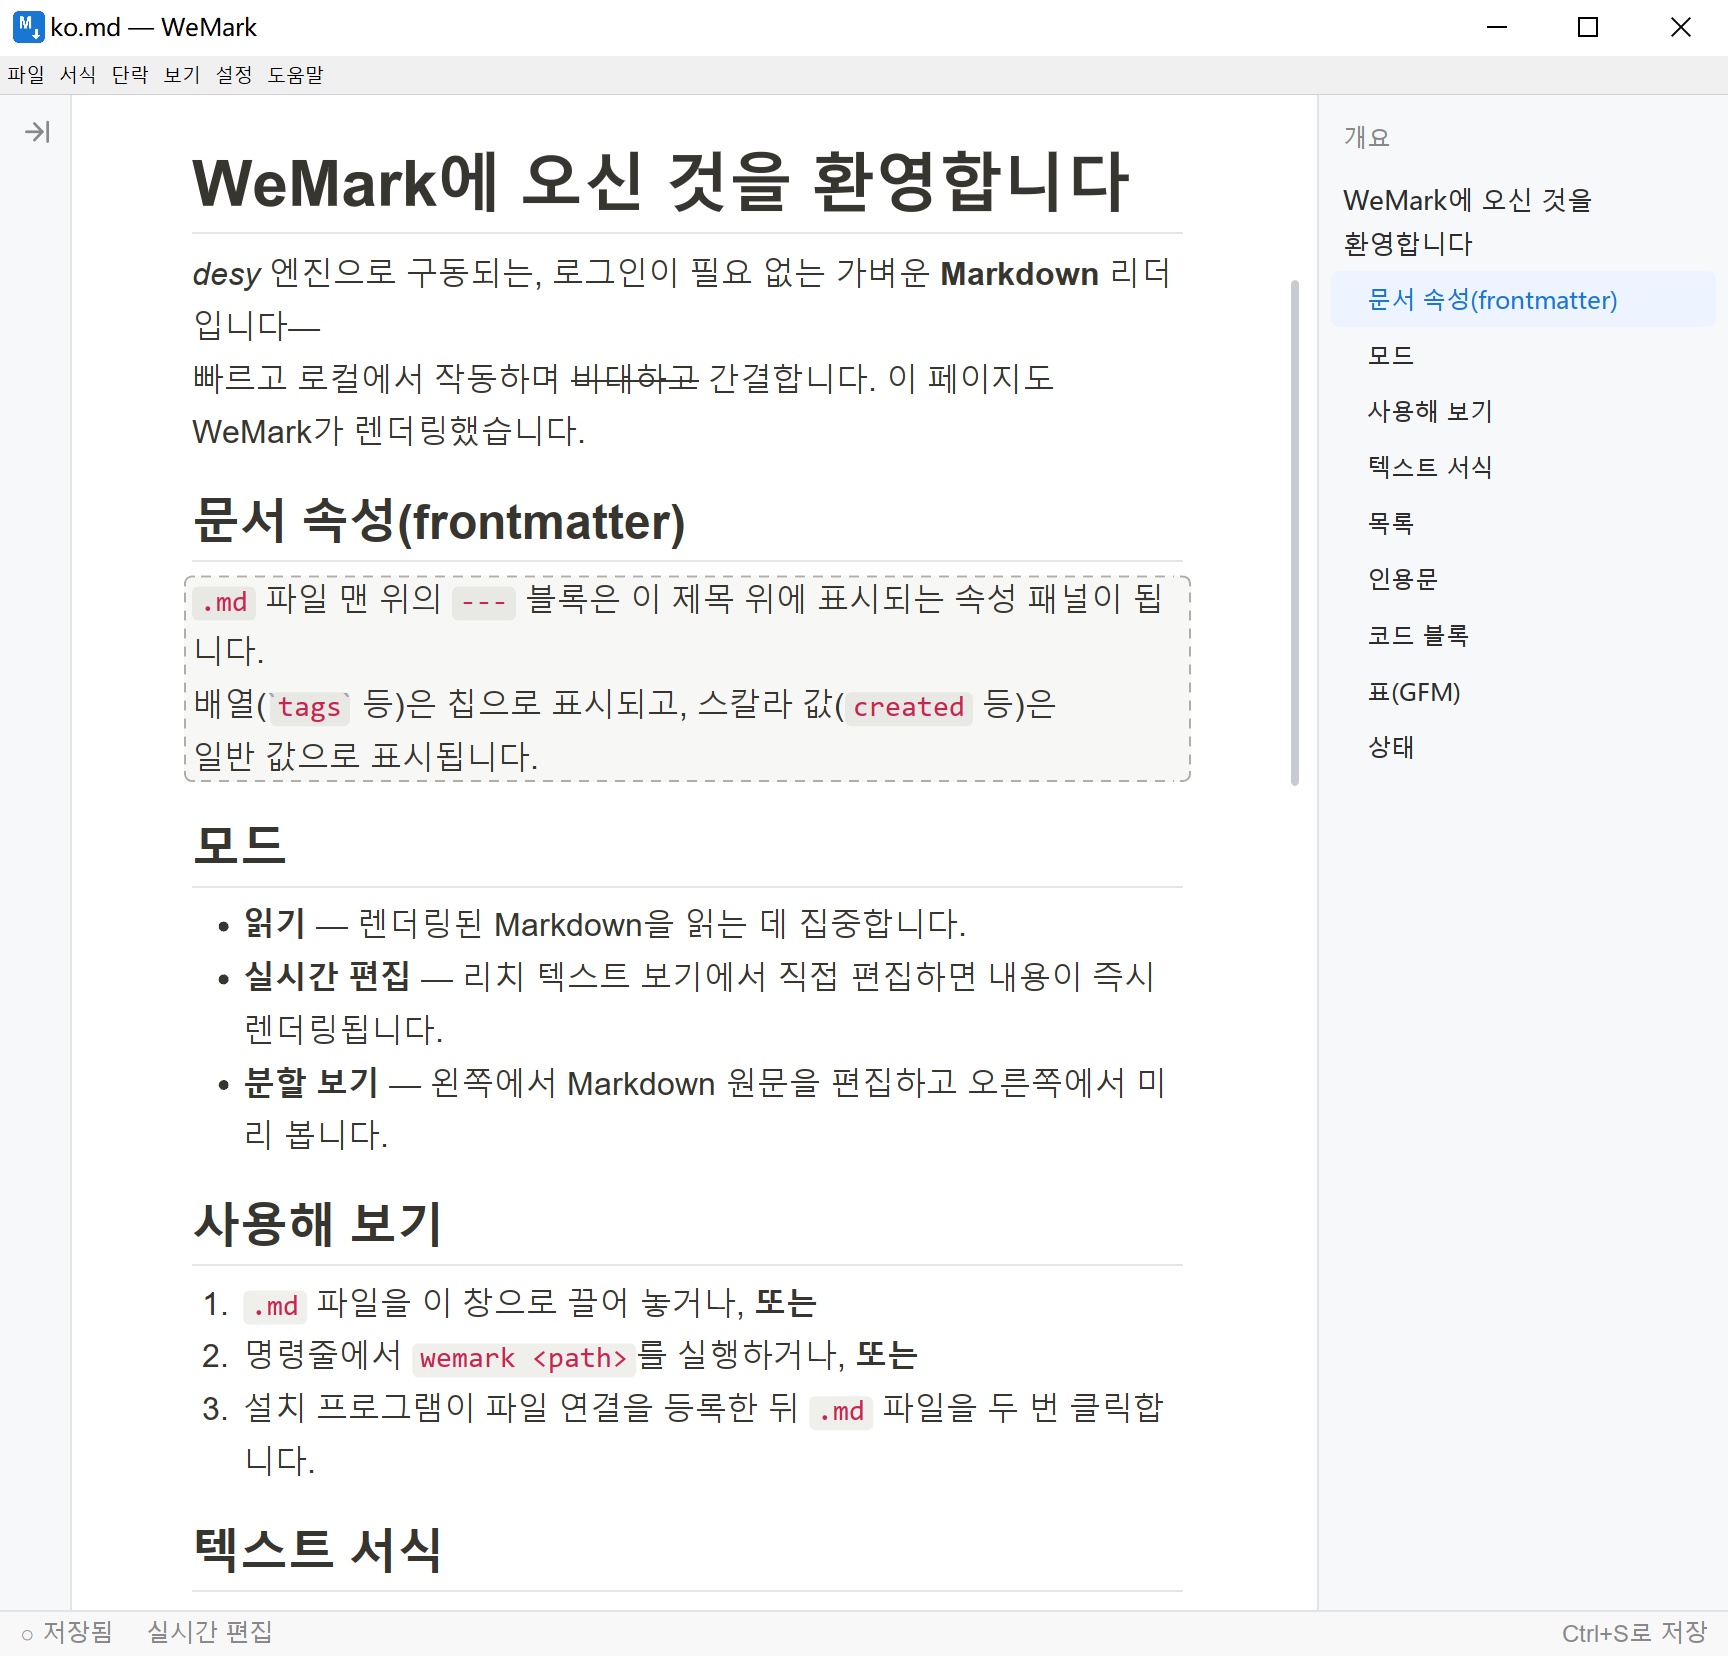Screen dimensions: 1728x1656
Task: Select 문서 속성(frontmatter) outline entry
Action: pyautogui.click(x=1523, y=299)
